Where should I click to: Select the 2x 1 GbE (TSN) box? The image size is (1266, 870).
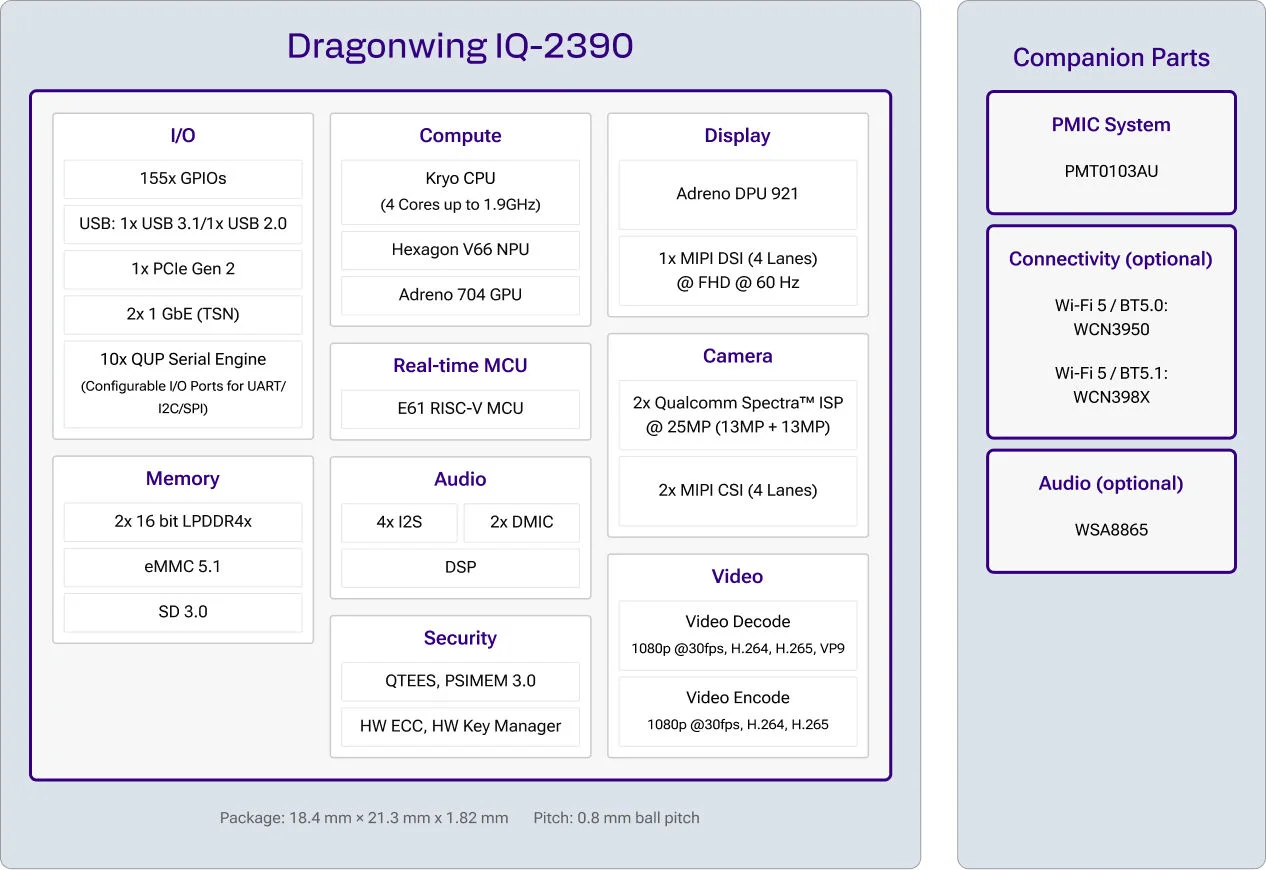pyautogui.click(x=183, y=314)
